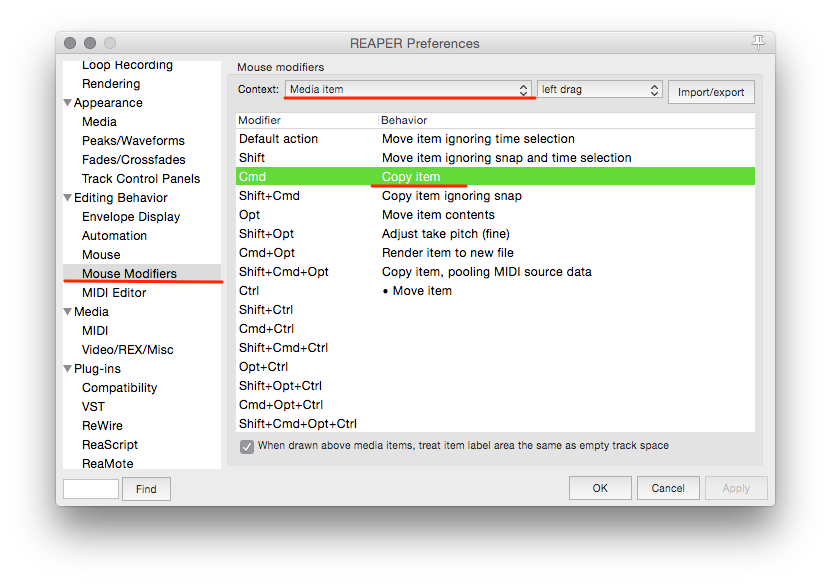Image resolution: width=831 pixels, height=586 pixels.
Task: Open the Plug-ins preferences page
Action: 97,369
